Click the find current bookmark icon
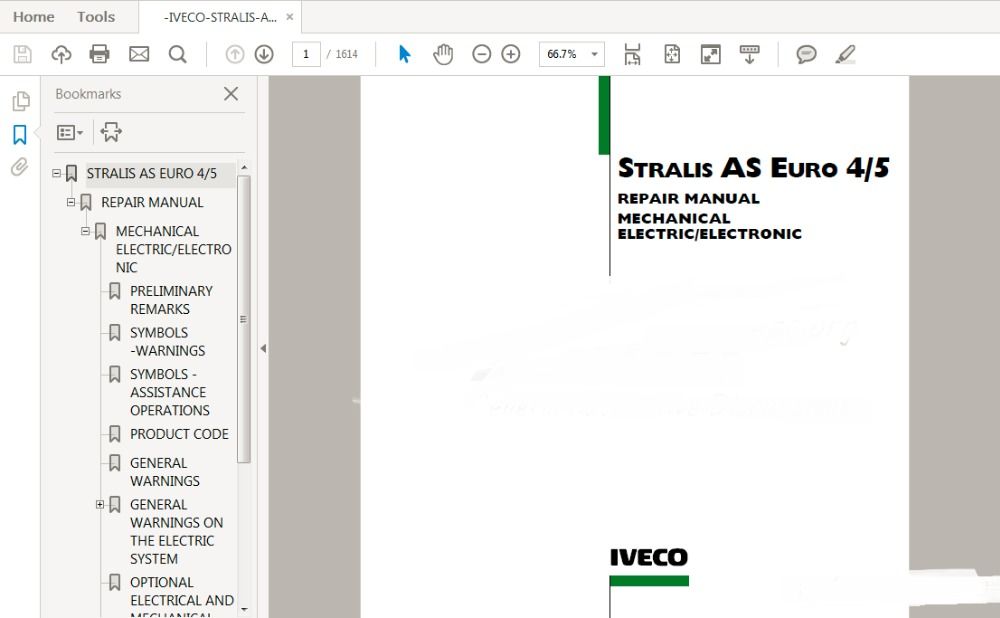 pos(111,132)
